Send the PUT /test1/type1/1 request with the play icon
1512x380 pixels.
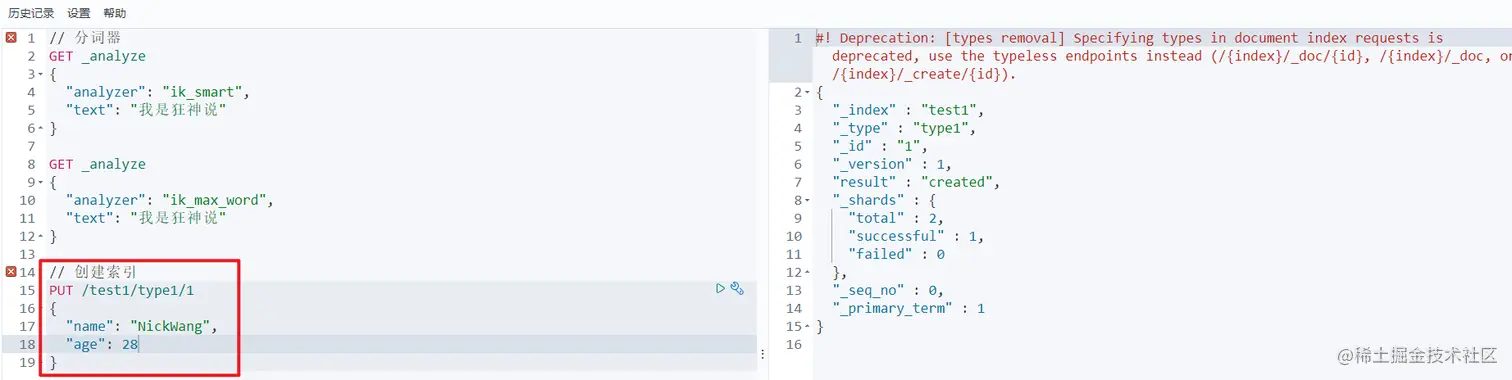[720, 289]
